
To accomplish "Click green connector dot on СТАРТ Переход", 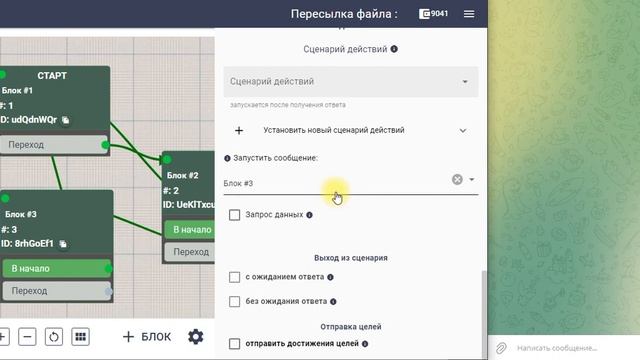I will (x=105, y=145).
